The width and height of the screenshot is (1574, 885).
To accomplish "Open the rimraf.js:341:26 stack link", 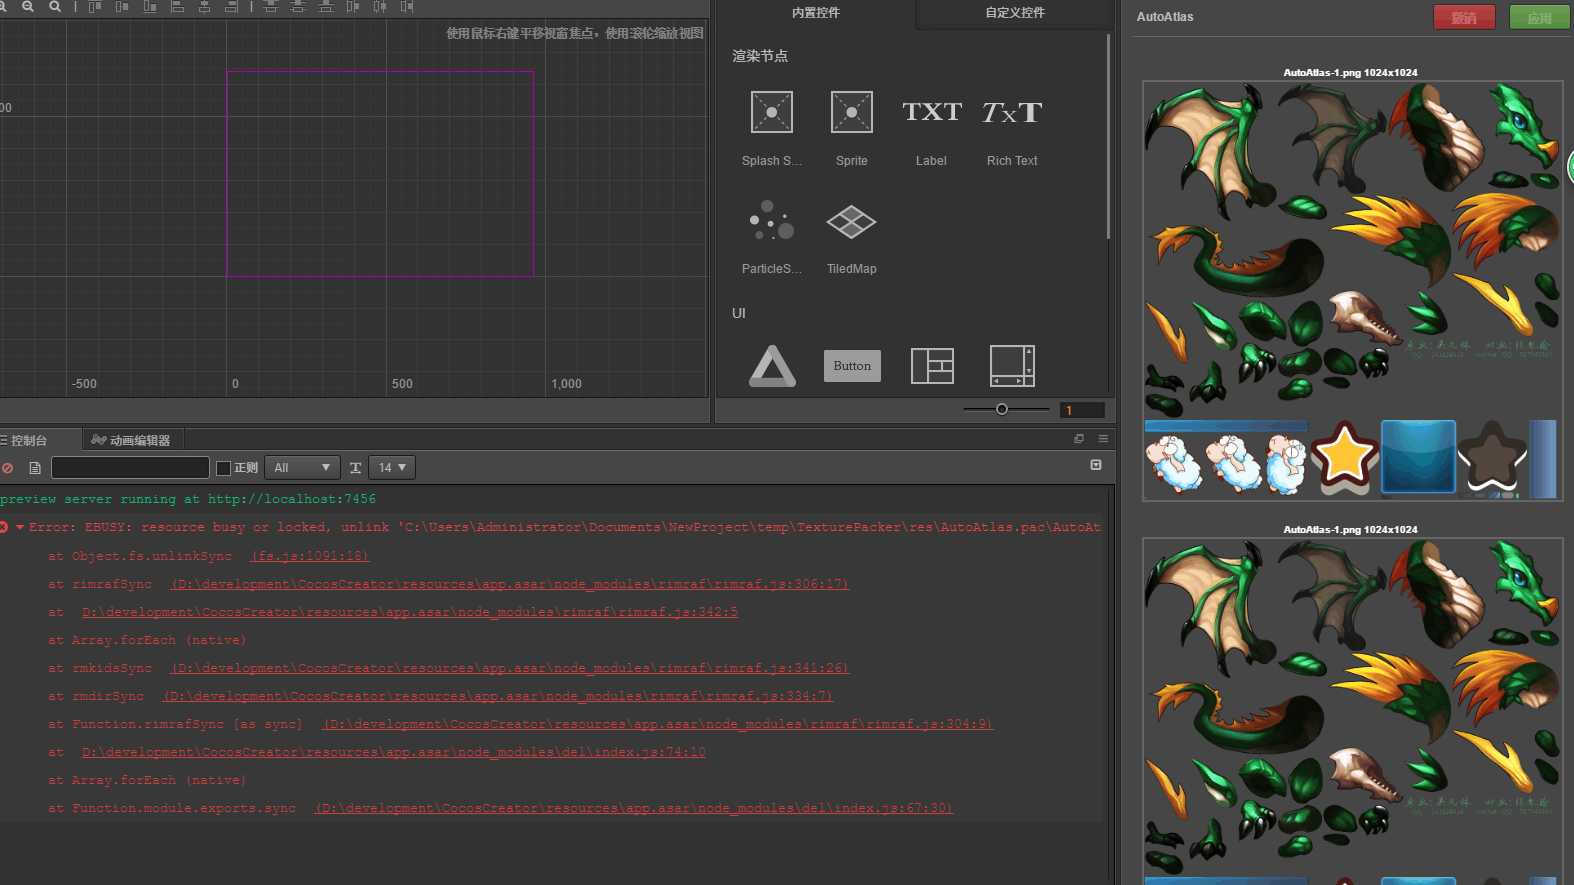I will click(x=510, y=668).
